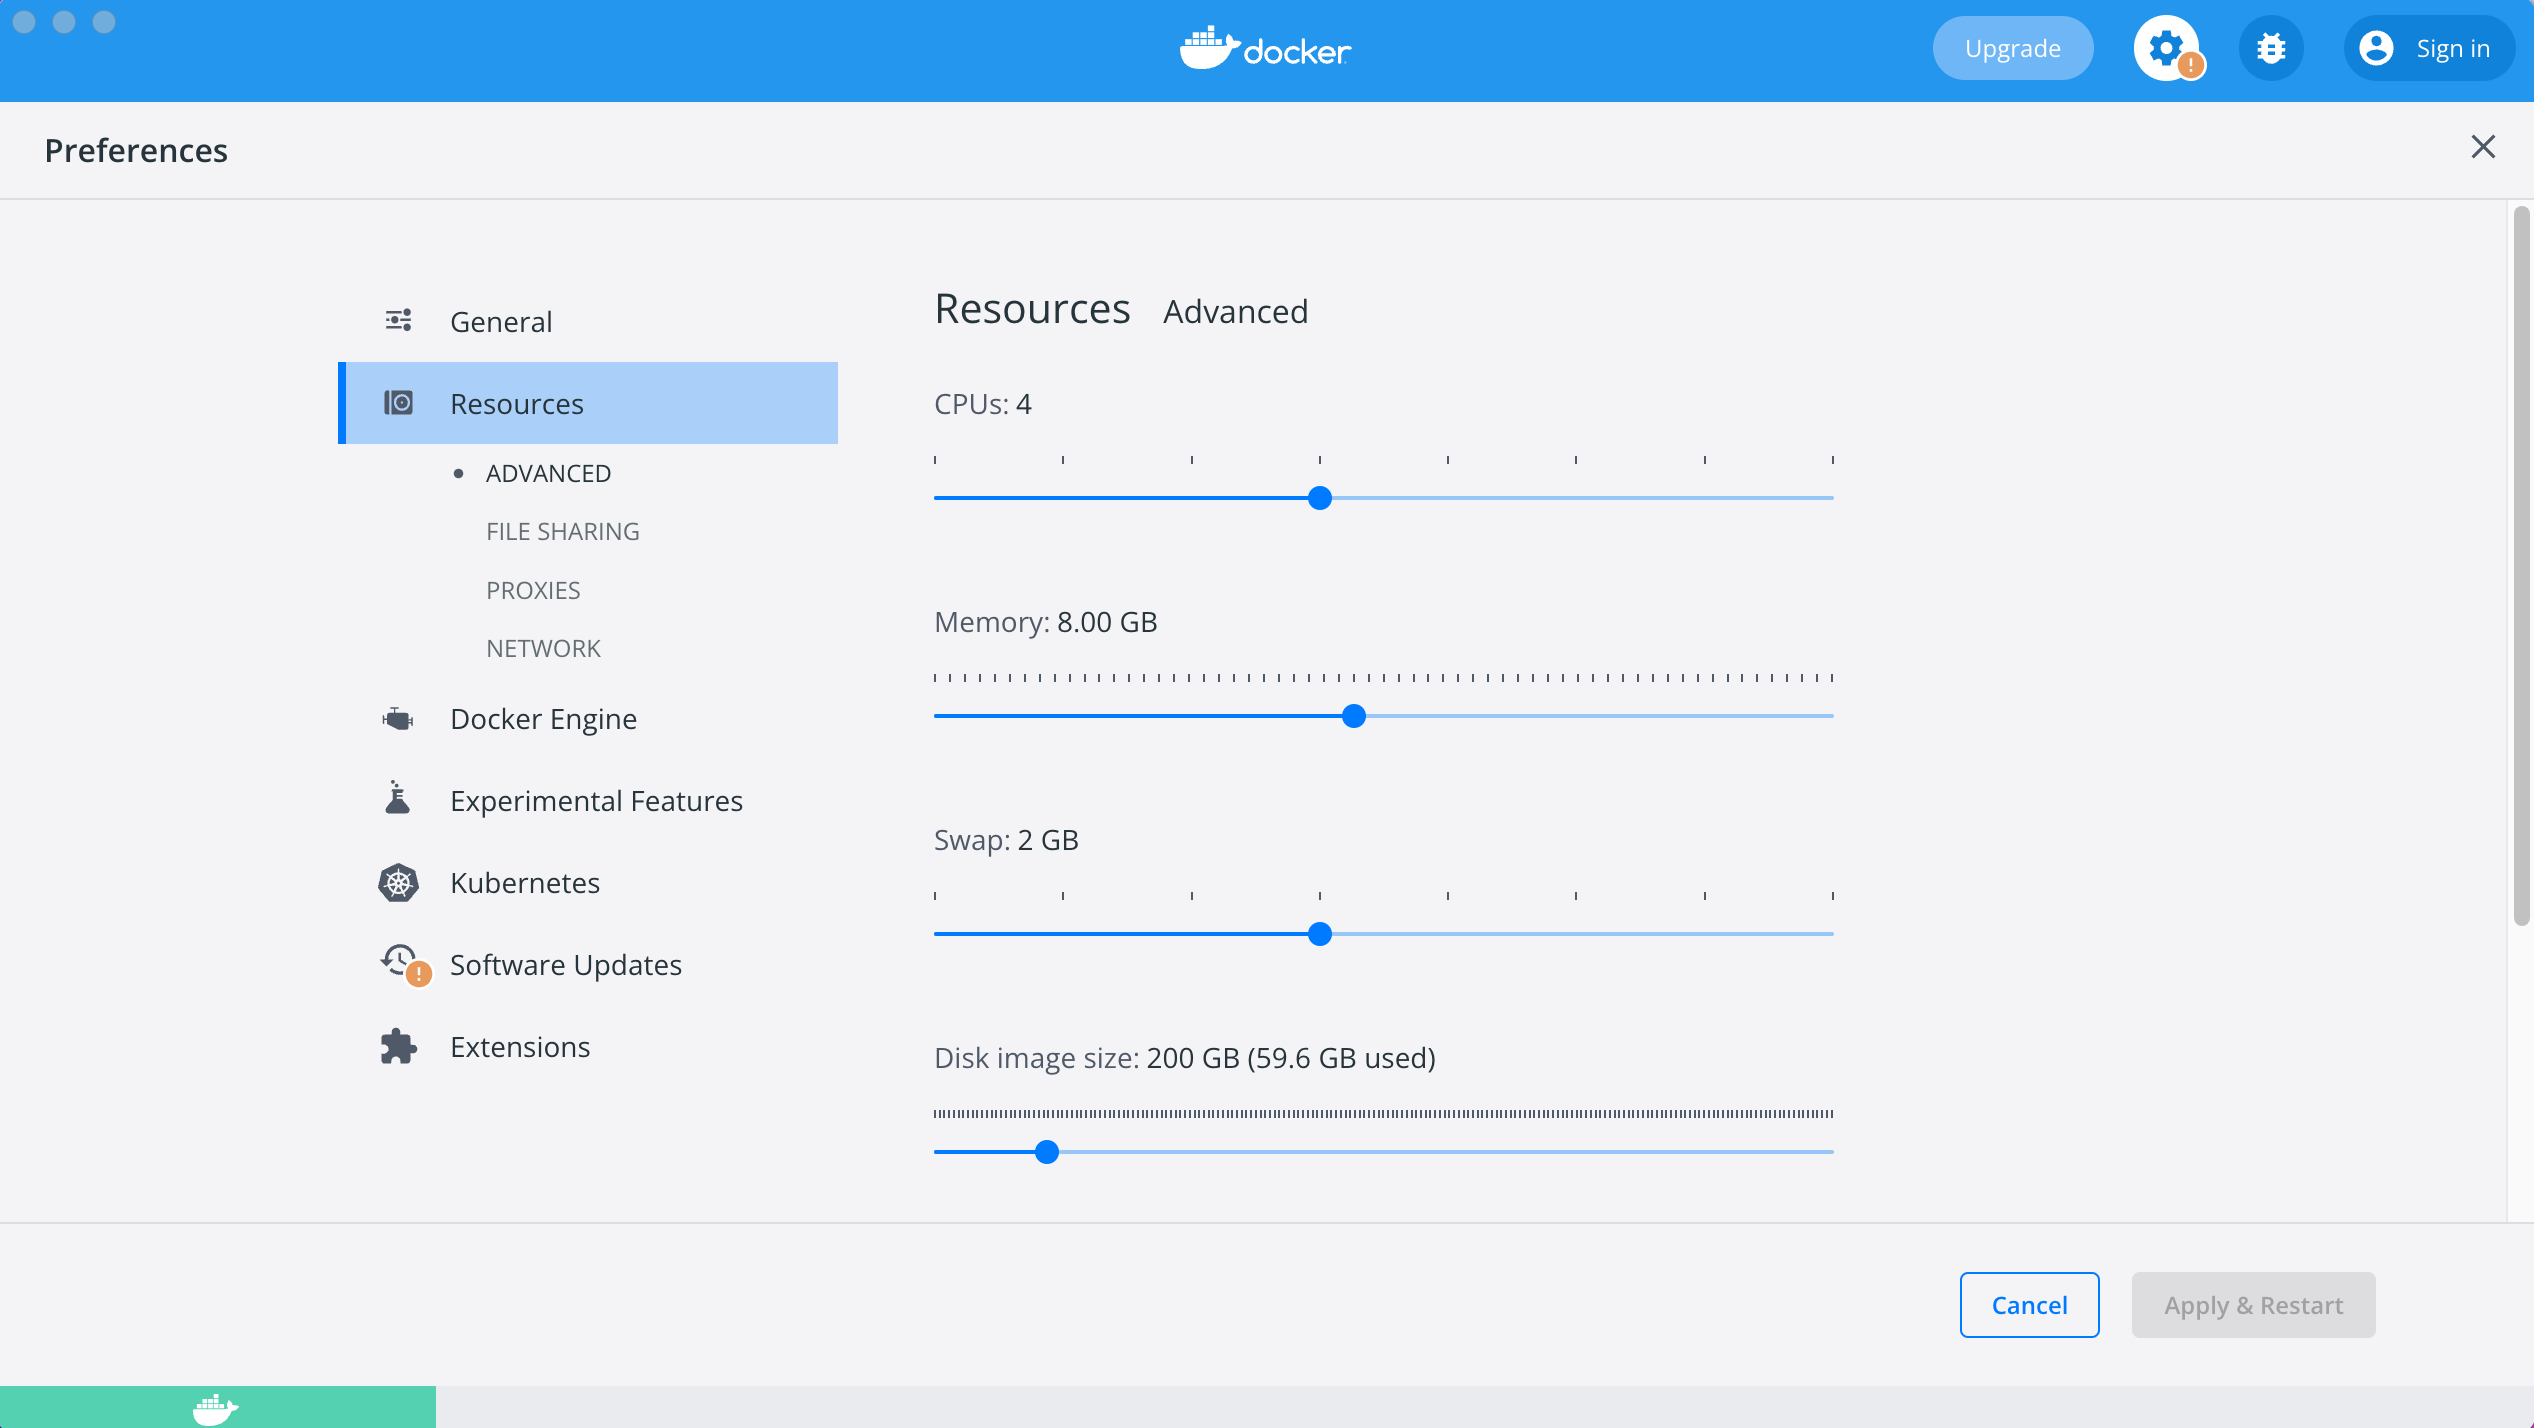The width and height of the screenshot is (2534, 1428).
Task: Open Experimental Features settings
Action: point(588,801)
